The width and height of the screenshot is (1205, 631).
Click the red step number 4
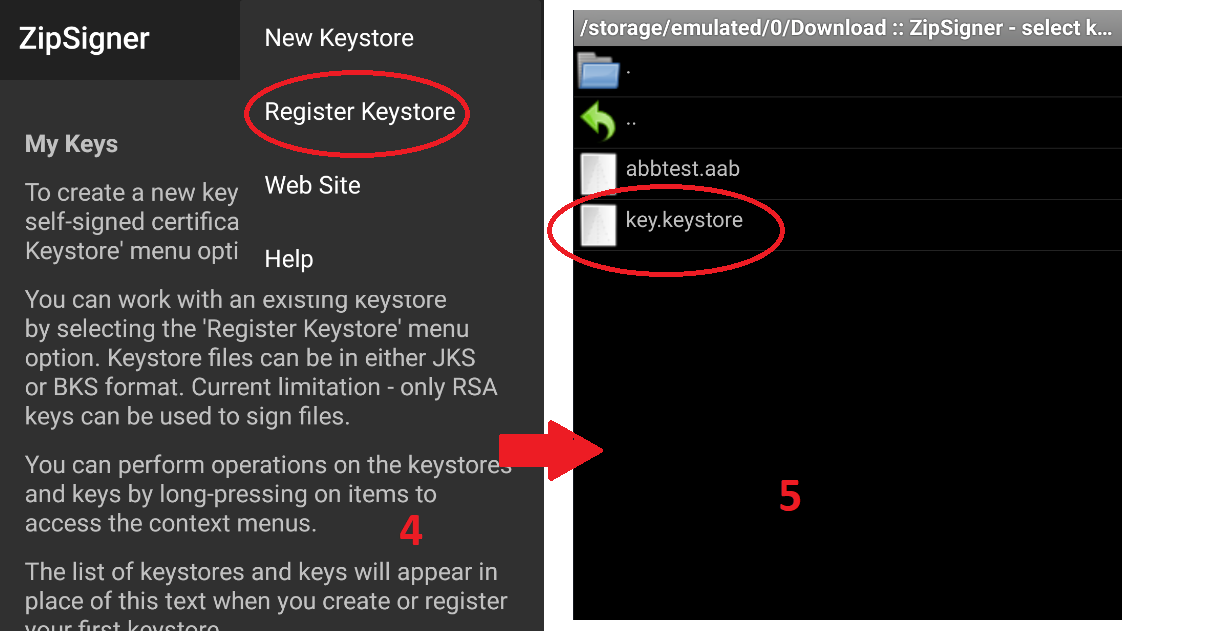(x=410, y=532)
